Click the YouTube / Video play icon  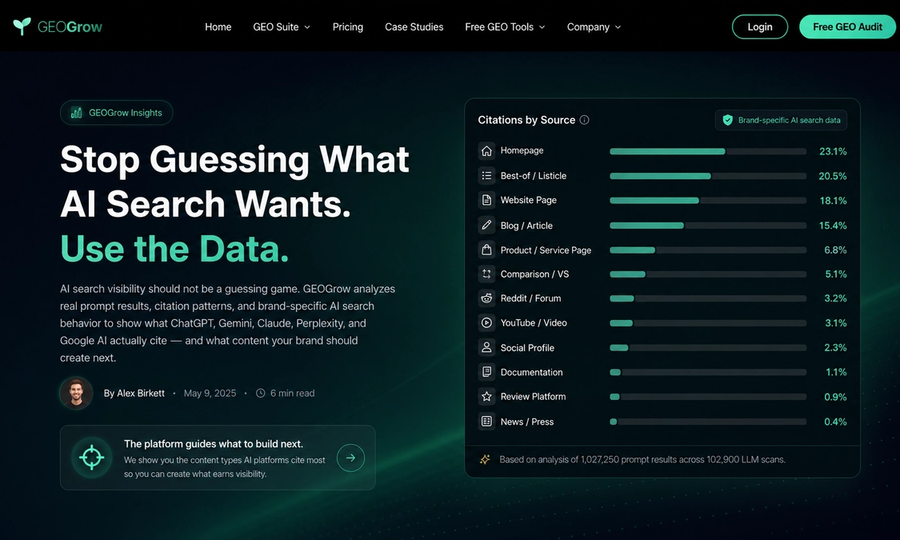(486, 323)
